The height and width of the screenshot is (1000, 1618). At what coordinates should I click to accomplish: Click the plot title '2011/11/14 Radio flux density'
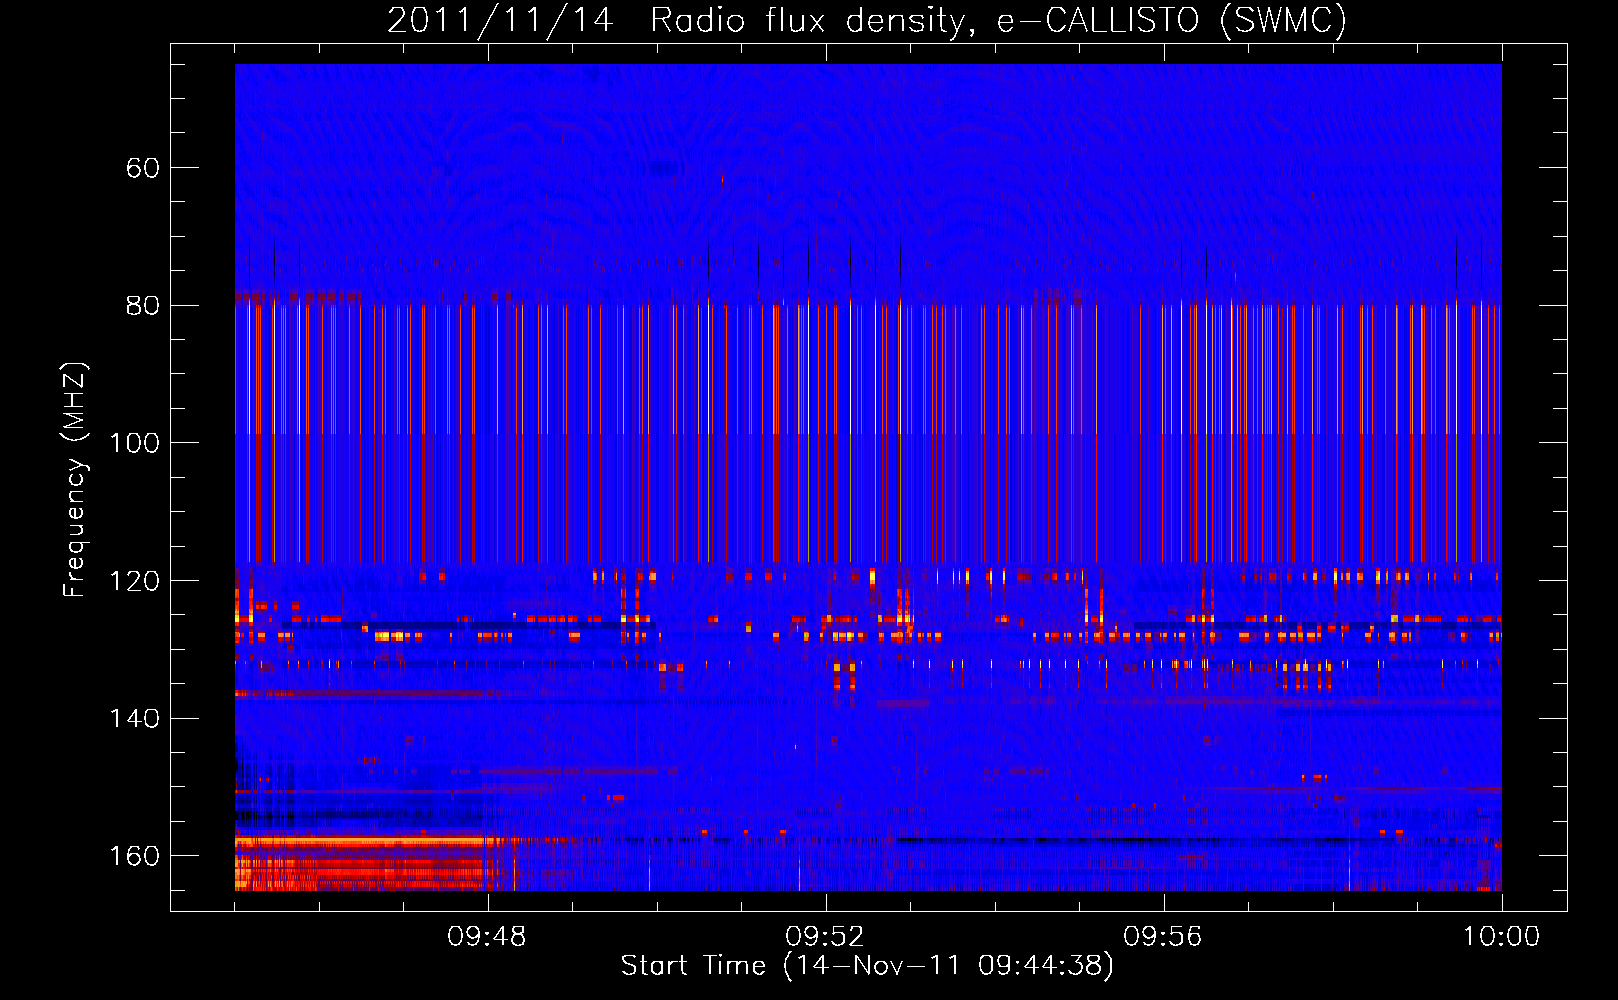pos(681,20)
